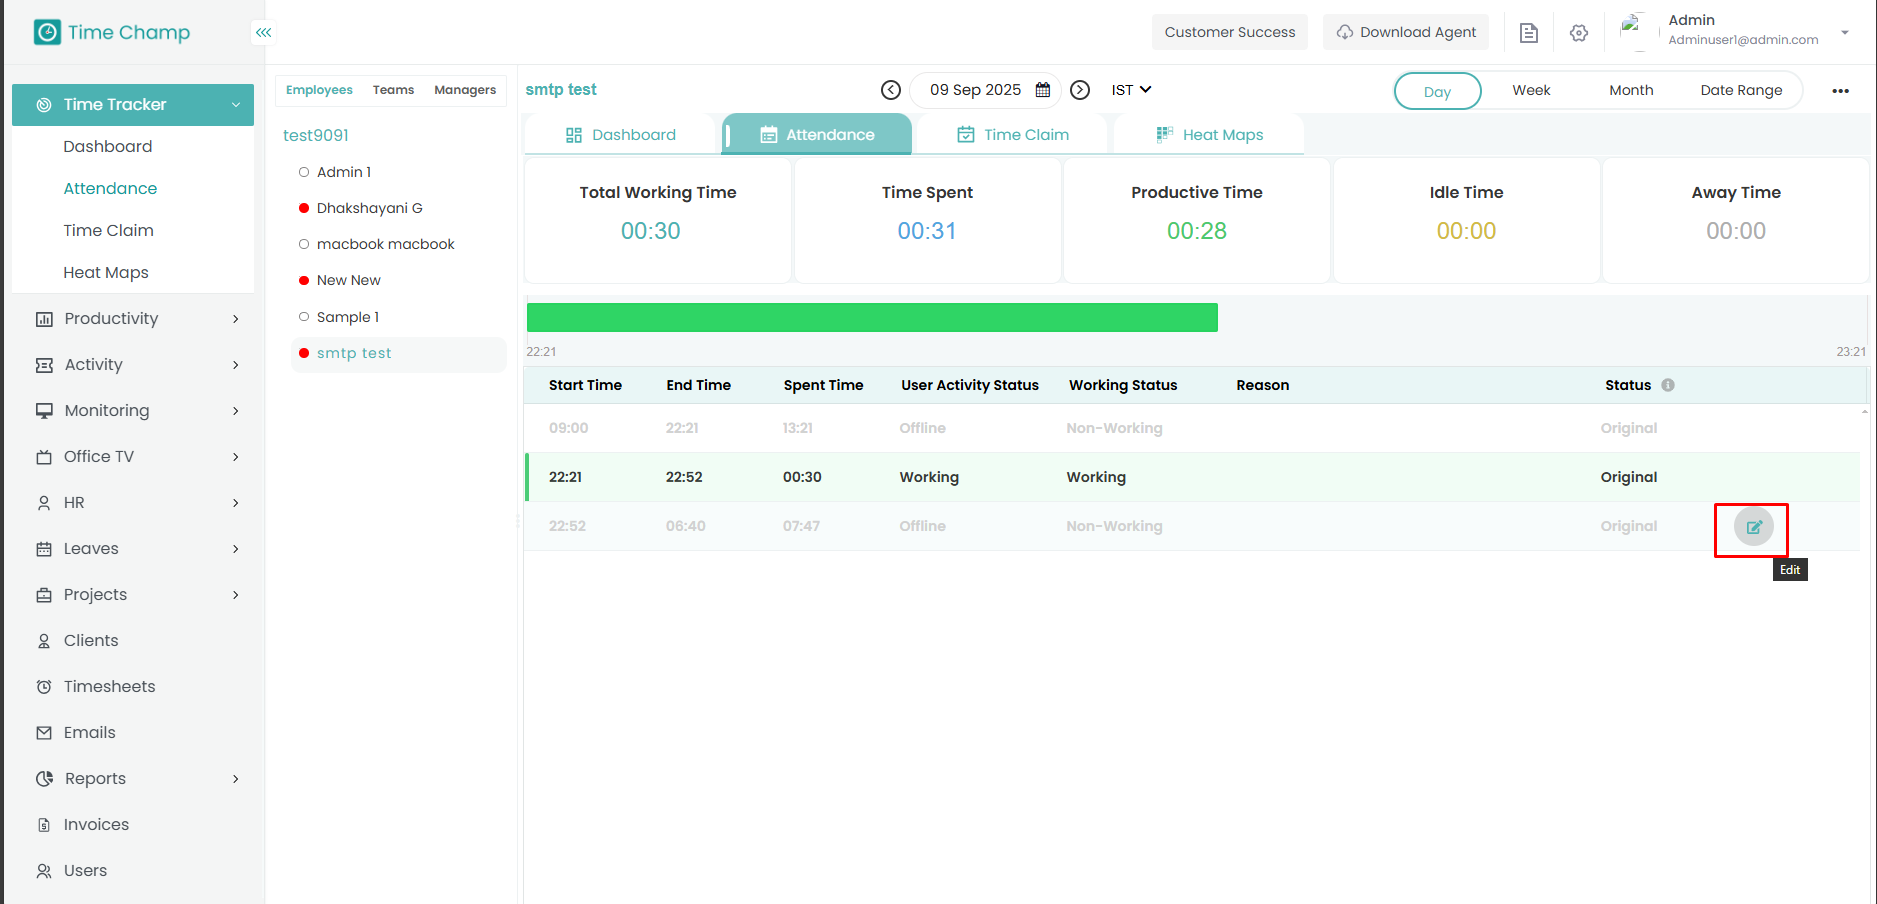The width and height of the screenshot is (1877, 904).
Task: Open the Time Claim tab
Action: [x=1013, y=135]
